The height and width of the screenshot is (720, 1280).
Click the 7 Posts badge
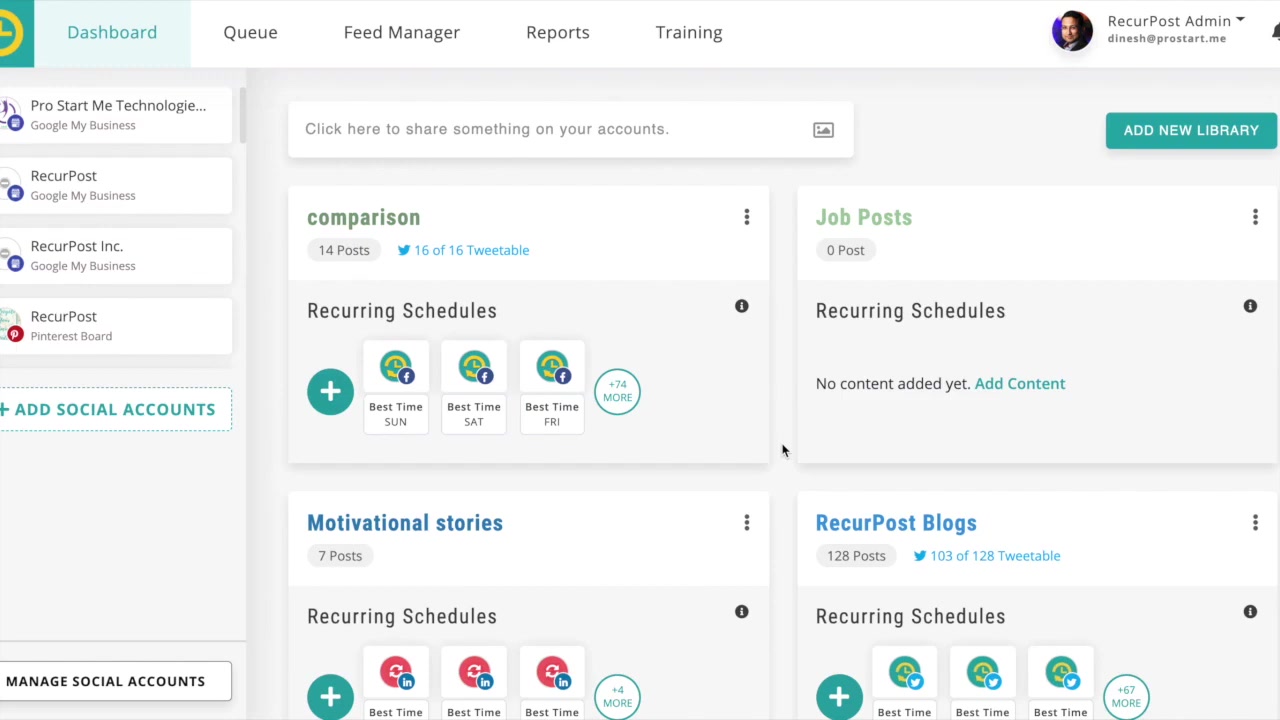[x=340, y=556]
